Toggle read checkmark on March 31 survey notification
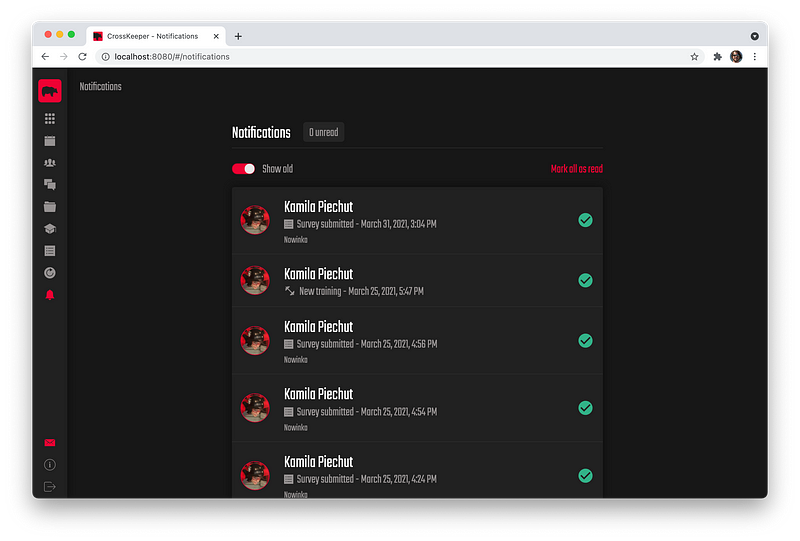This screenshot has height=541, width=800. coord(585,220)
